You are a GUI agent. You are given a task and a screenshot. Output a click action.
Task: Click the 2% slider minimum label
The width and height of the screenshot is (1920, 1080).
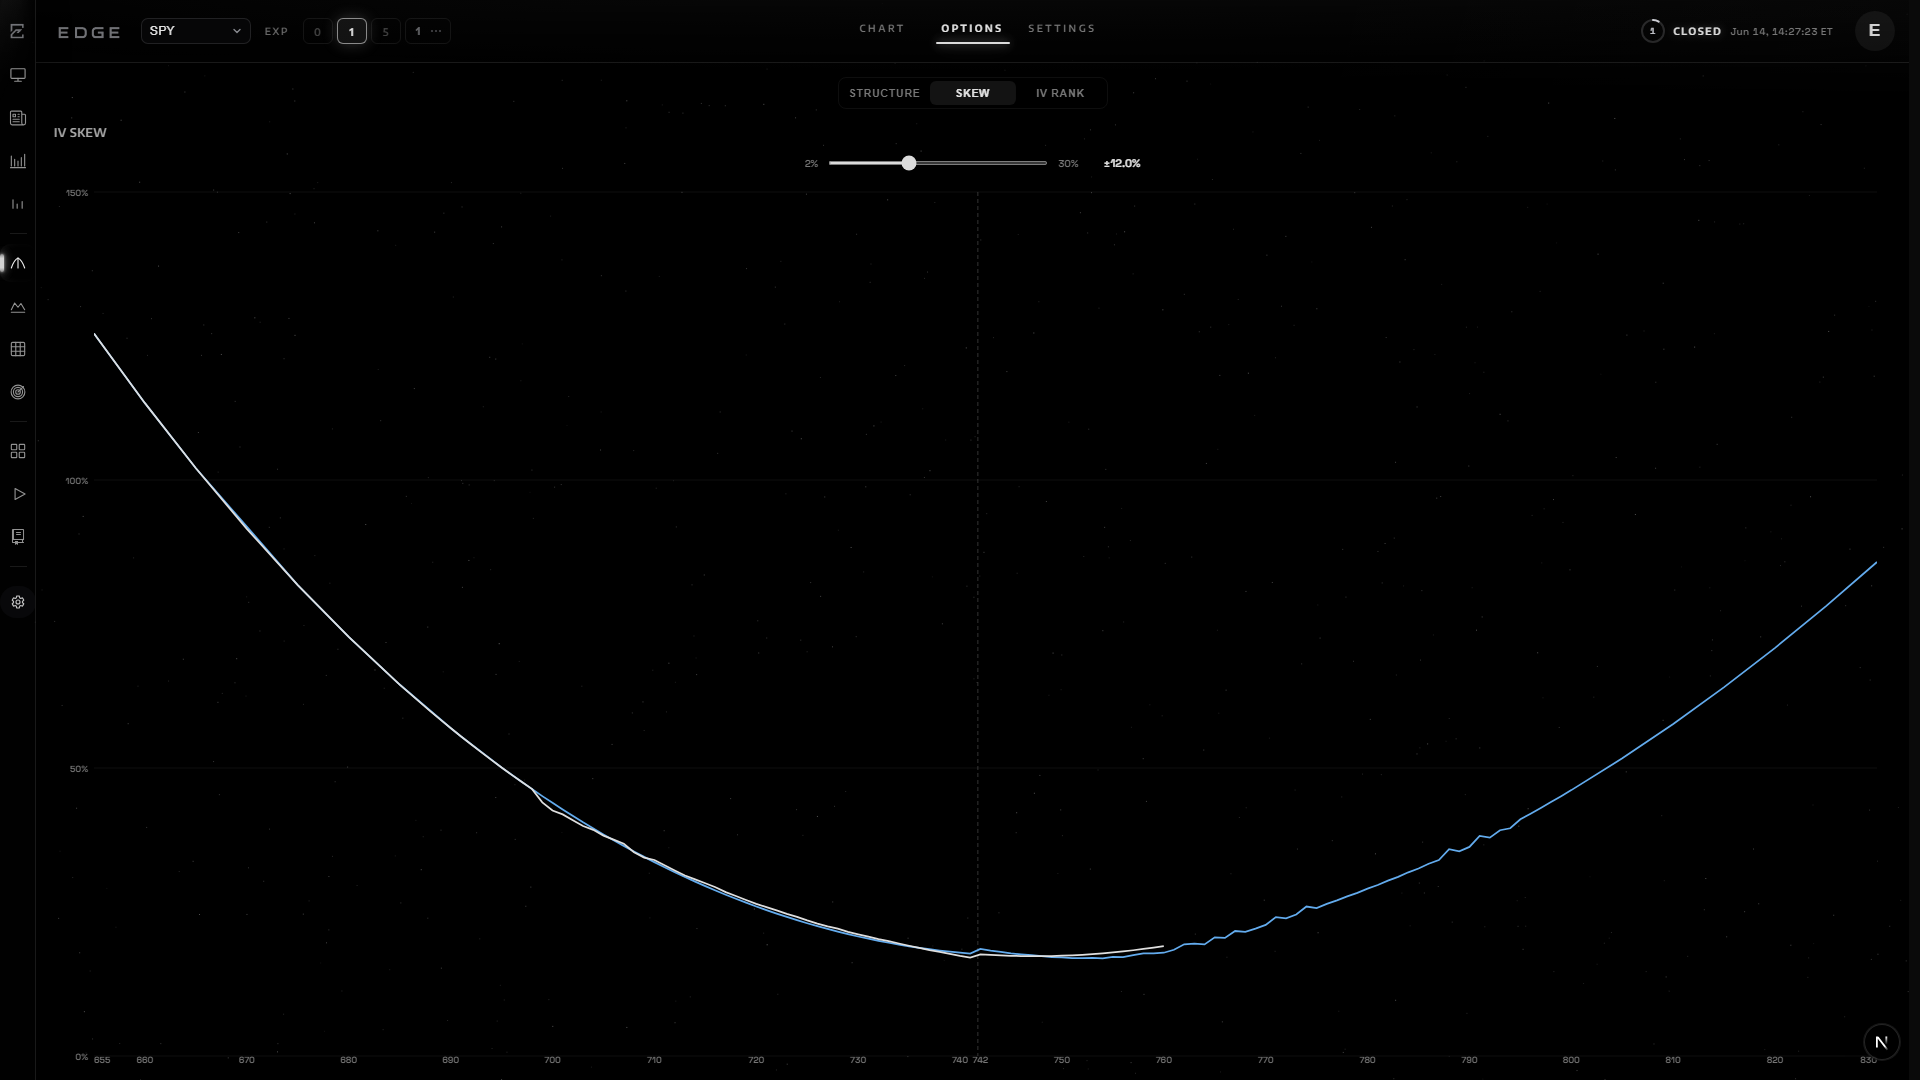(811, 164)
